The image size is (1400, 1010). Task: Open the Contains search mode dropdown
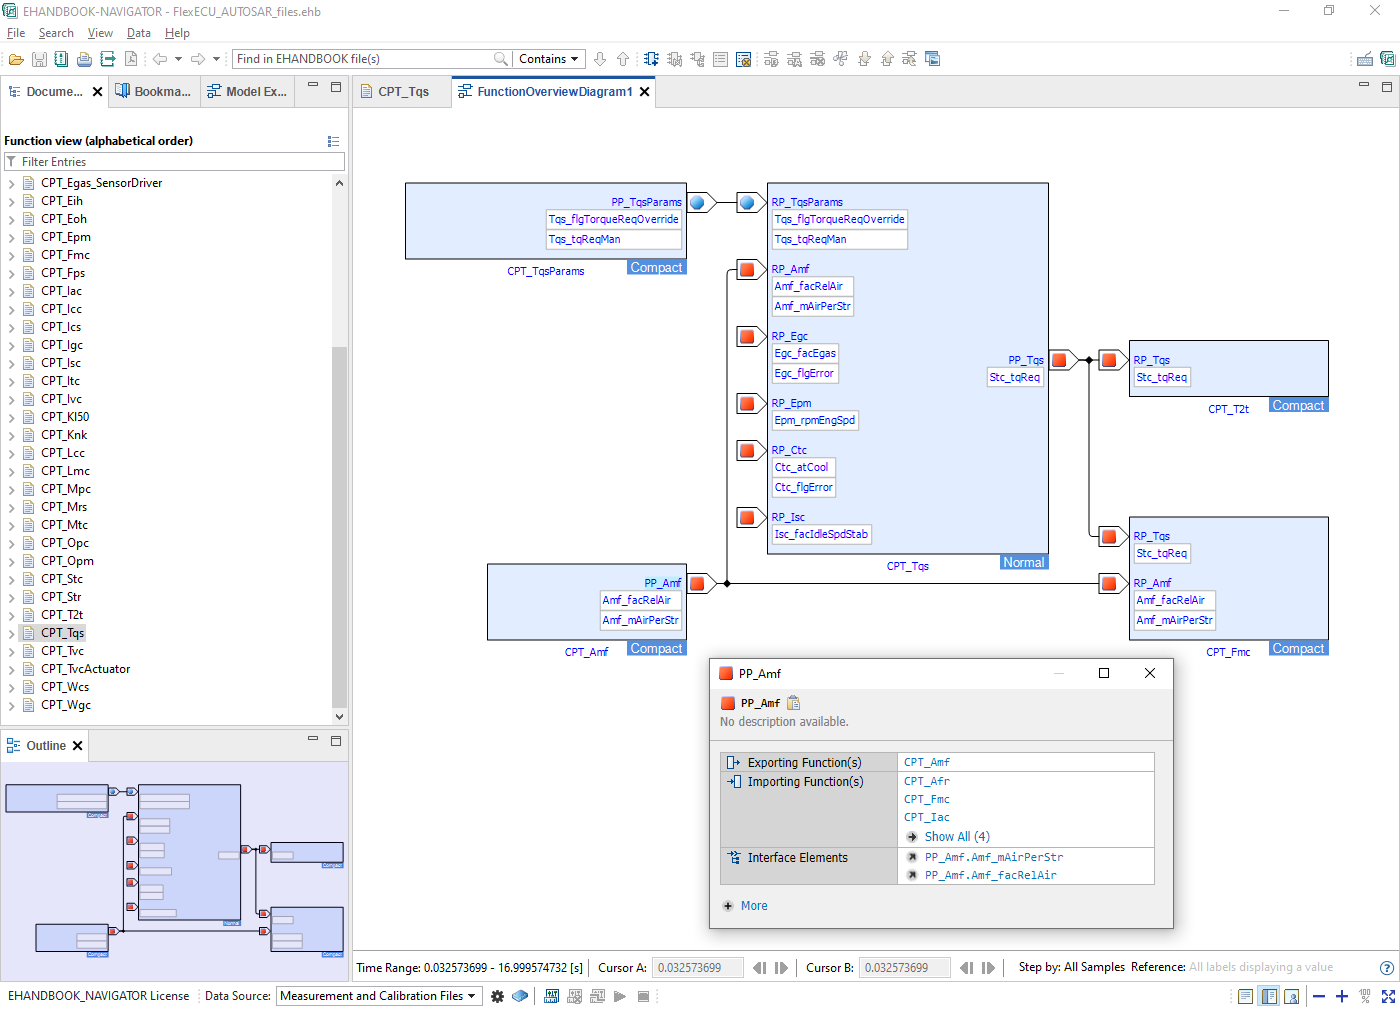coord(548,59)
